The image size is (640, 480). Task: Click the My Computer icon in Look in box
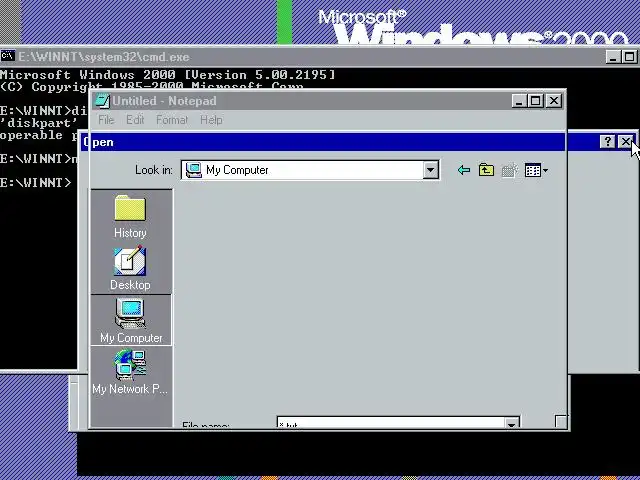coord(193,170)
